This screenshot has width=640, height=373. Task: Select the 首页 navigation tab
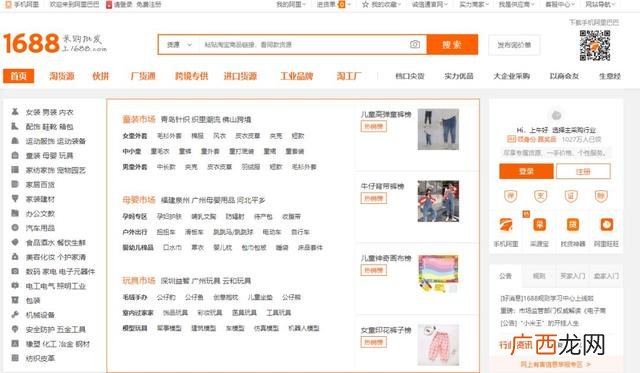click(18, 76)
